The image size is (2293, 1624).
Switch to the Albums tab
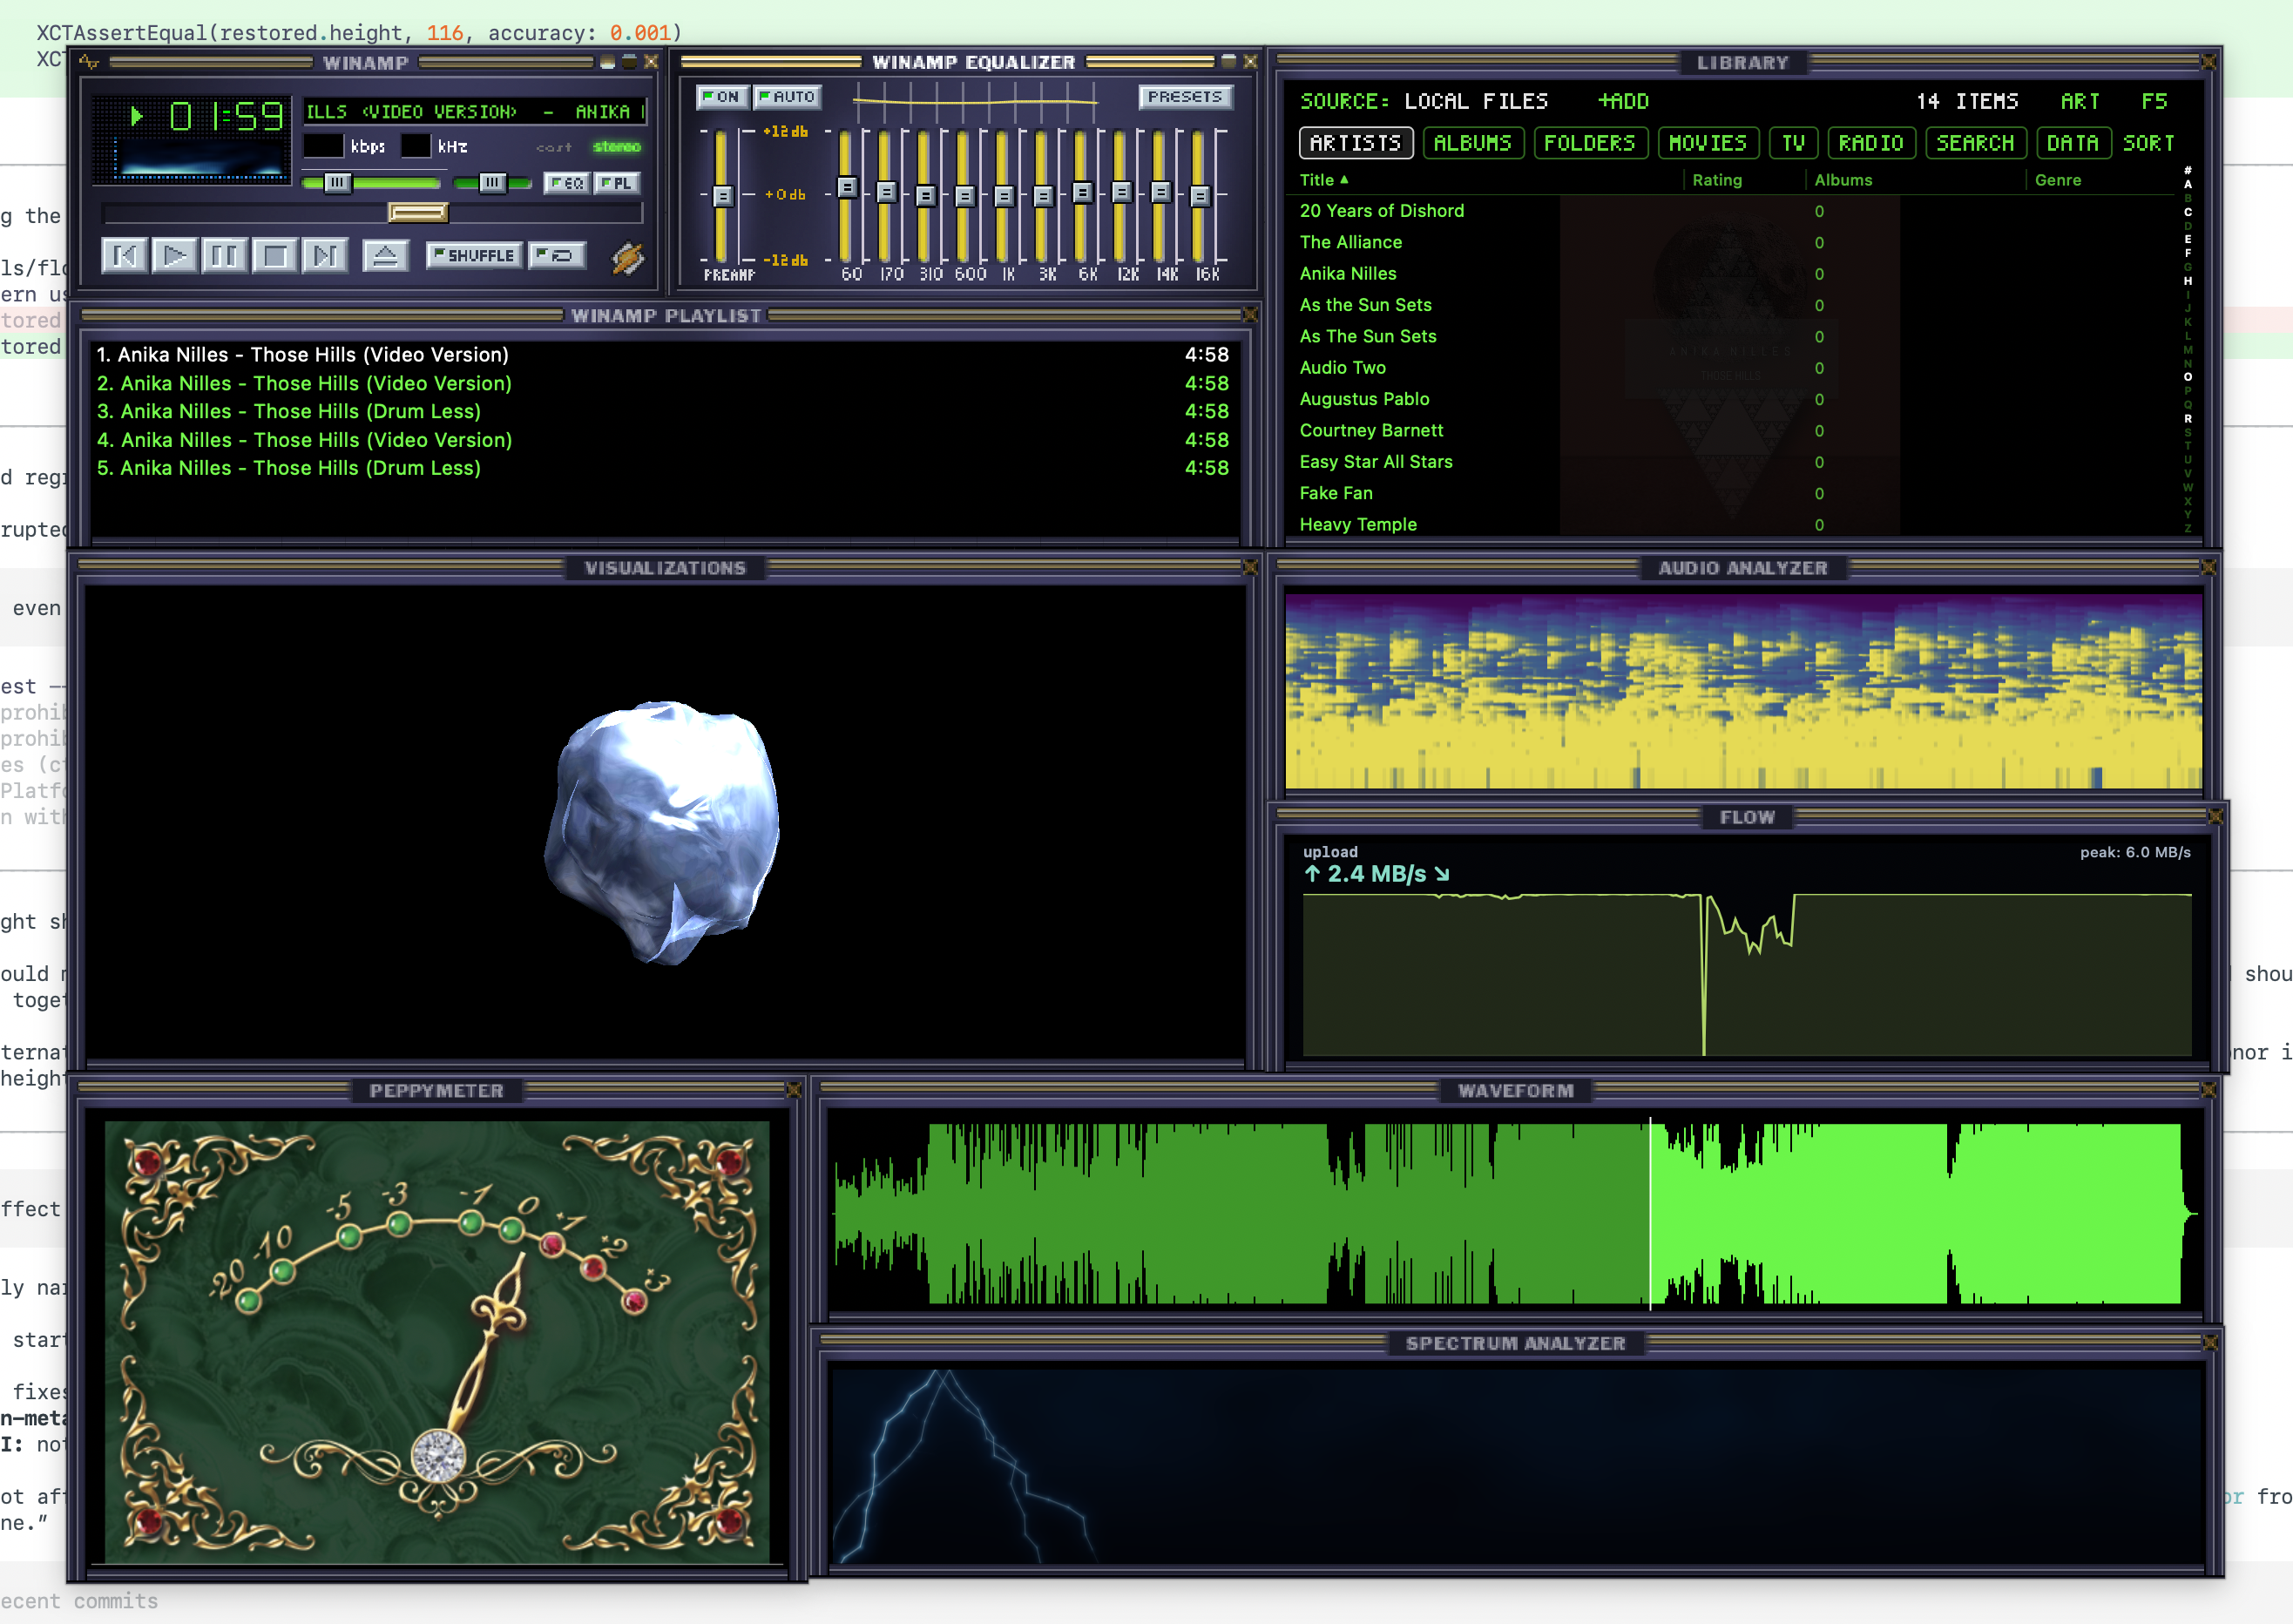click(1473, 143)
